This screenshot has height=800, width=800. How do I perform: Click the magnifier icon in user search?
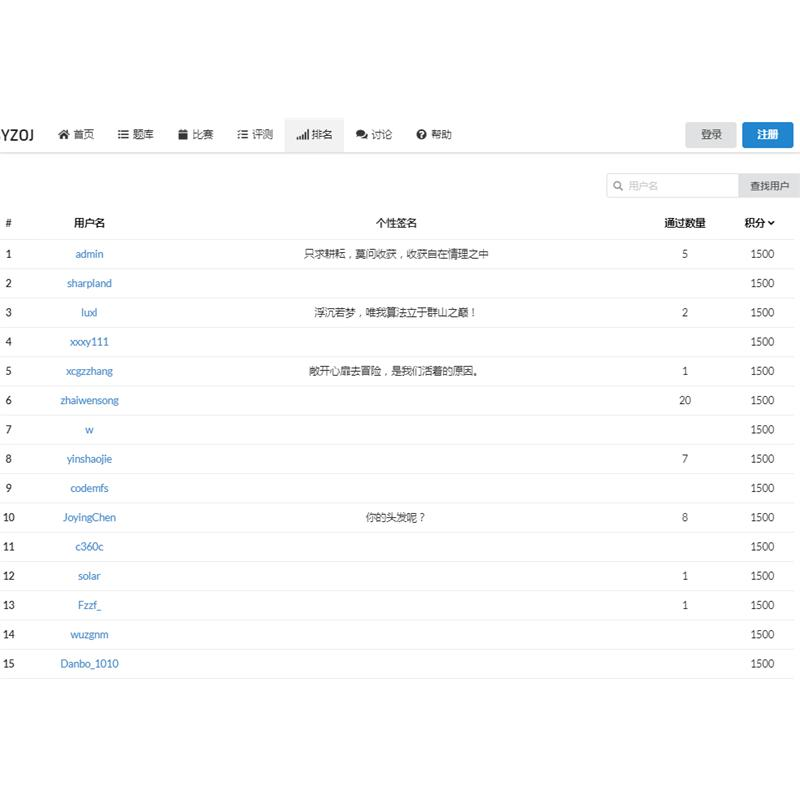tap(618, 186)
